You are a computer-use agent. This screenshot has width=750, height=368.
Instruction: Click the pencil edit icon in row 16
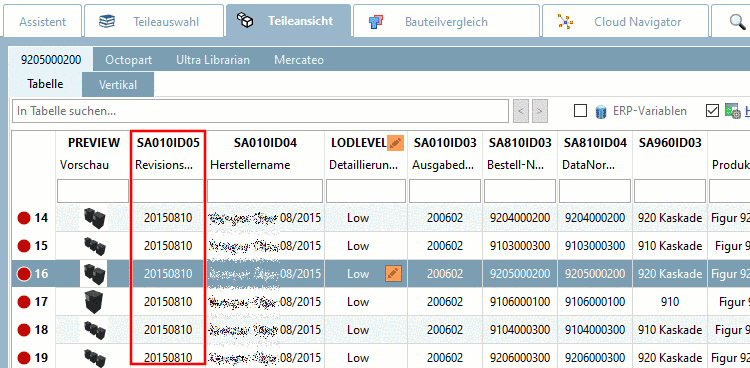(393, 274)
